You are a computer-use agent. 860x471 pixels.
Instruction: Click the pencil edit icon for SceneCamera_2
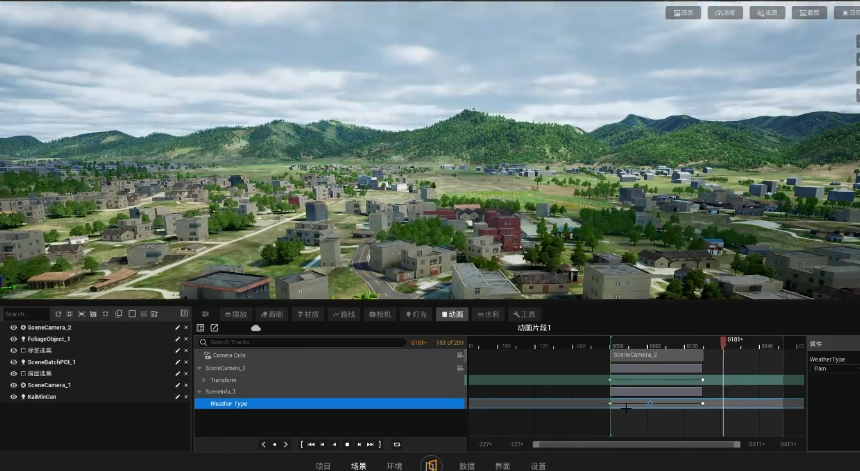[x=177, y=327]
